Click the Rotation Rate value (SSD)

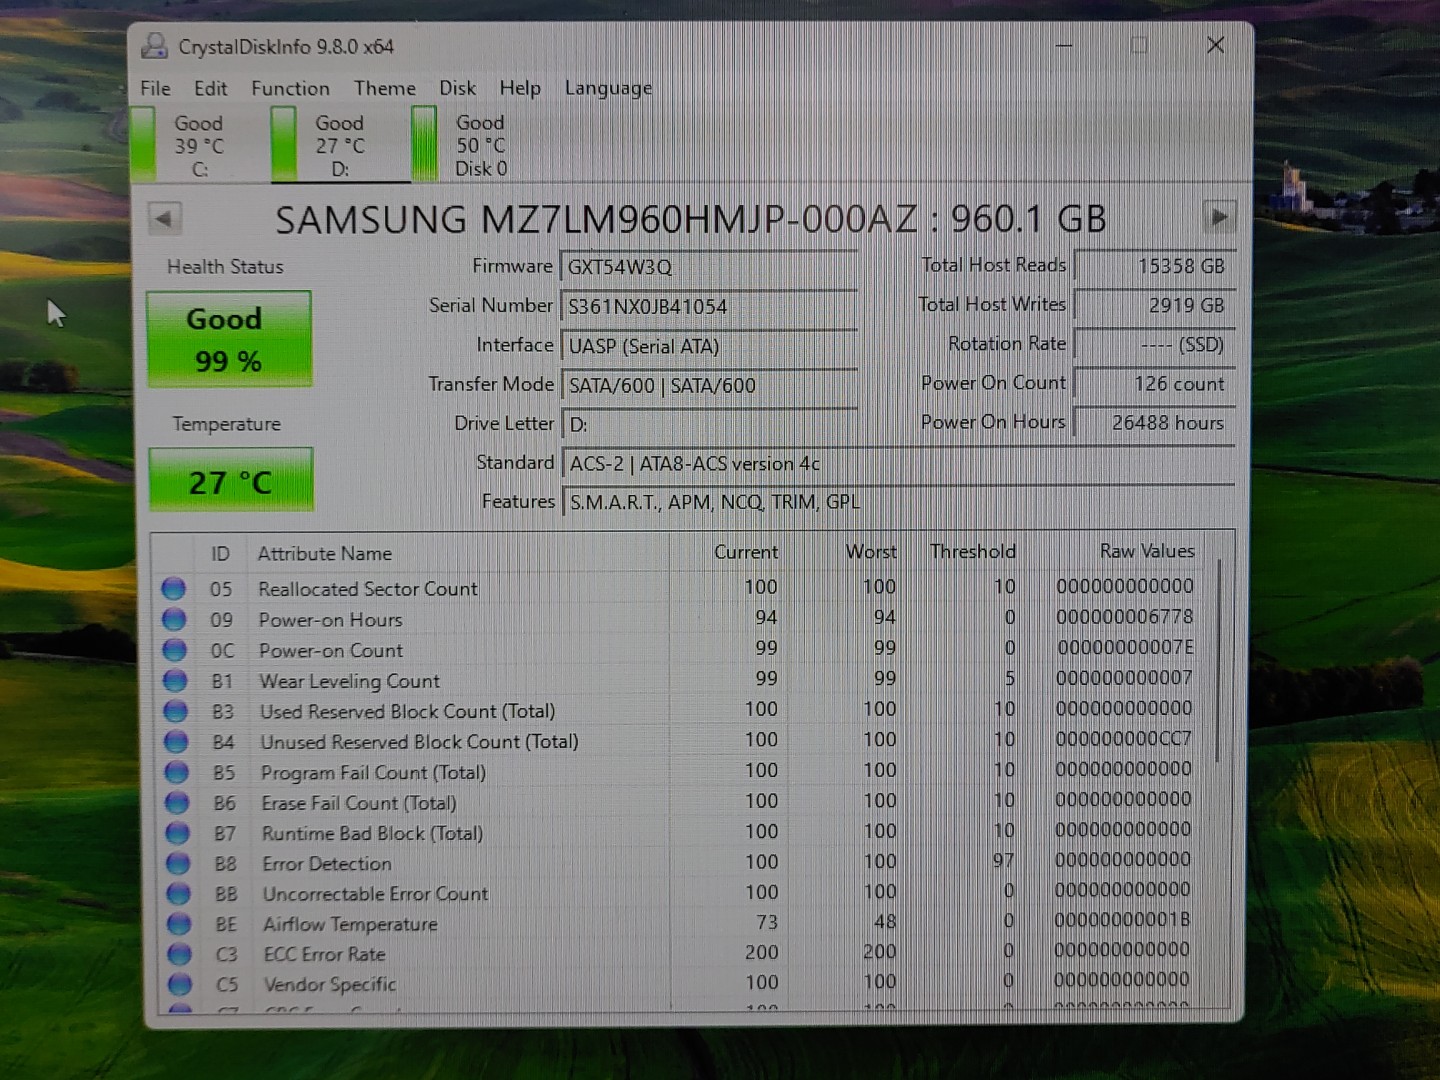(x=1154, y=344)
